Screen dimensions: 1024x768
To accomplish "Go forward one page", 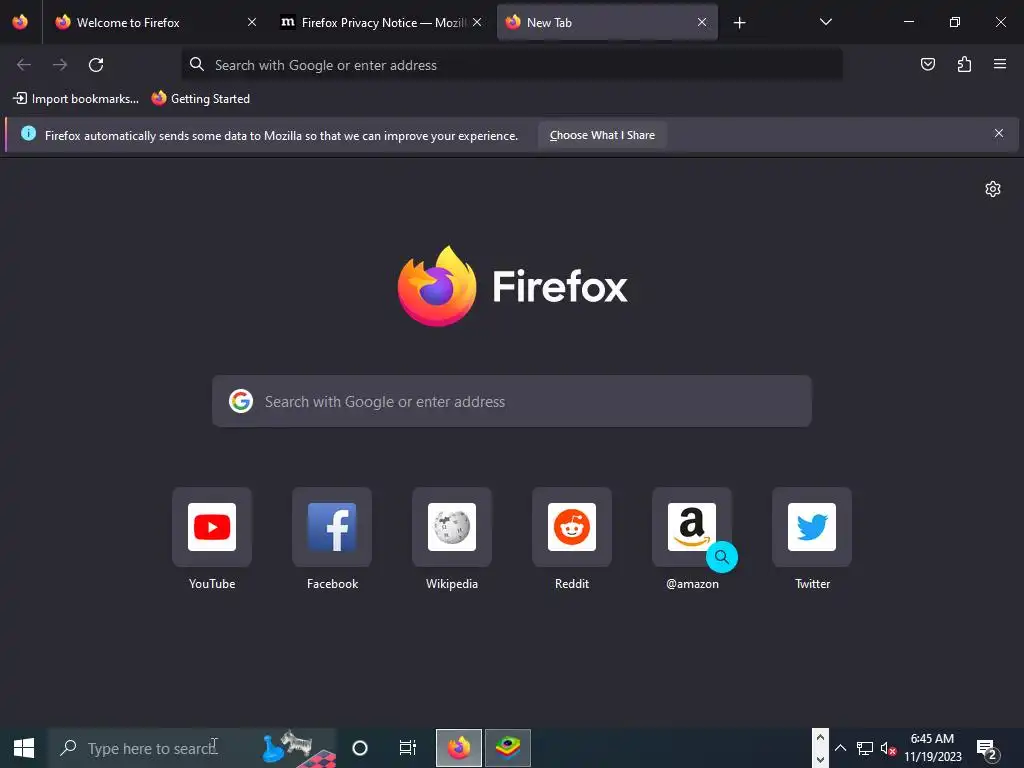I will click(x=60, y=65).
